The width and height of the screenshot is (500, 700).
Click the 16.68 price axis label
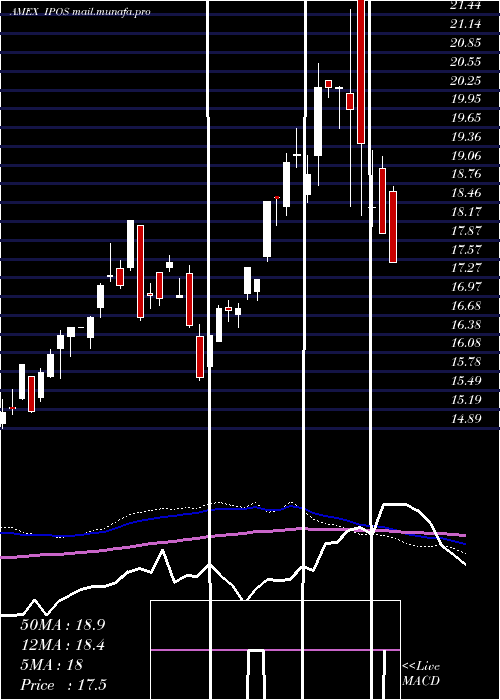point(466,305)
